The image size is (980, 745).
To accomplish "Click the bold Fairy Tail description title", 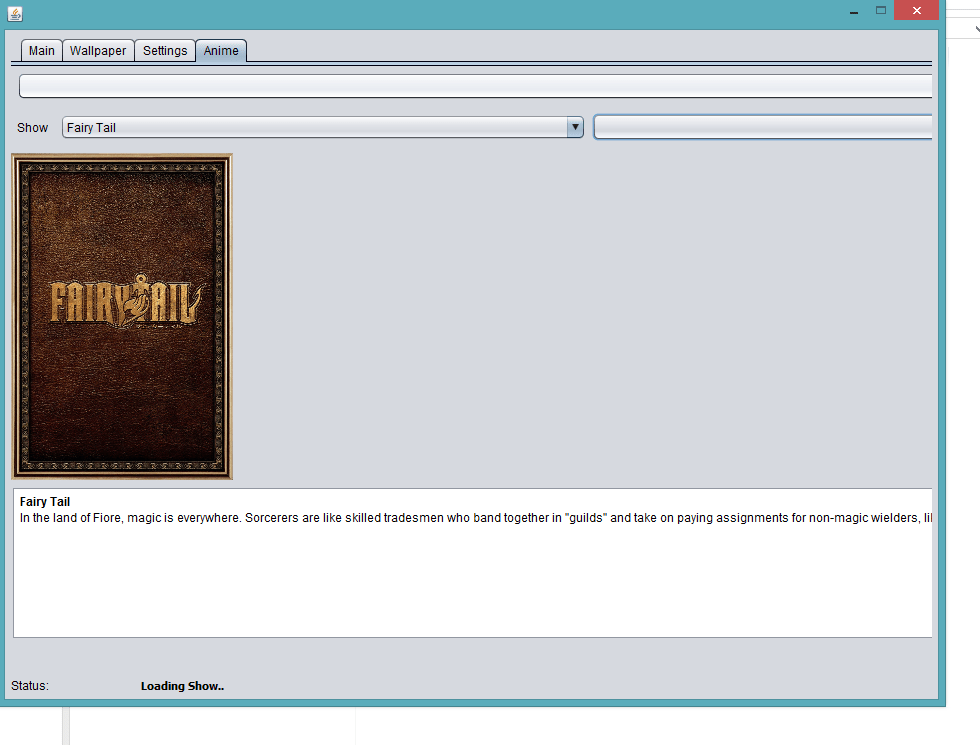I will pyautogui.click(x=45, y=501).
